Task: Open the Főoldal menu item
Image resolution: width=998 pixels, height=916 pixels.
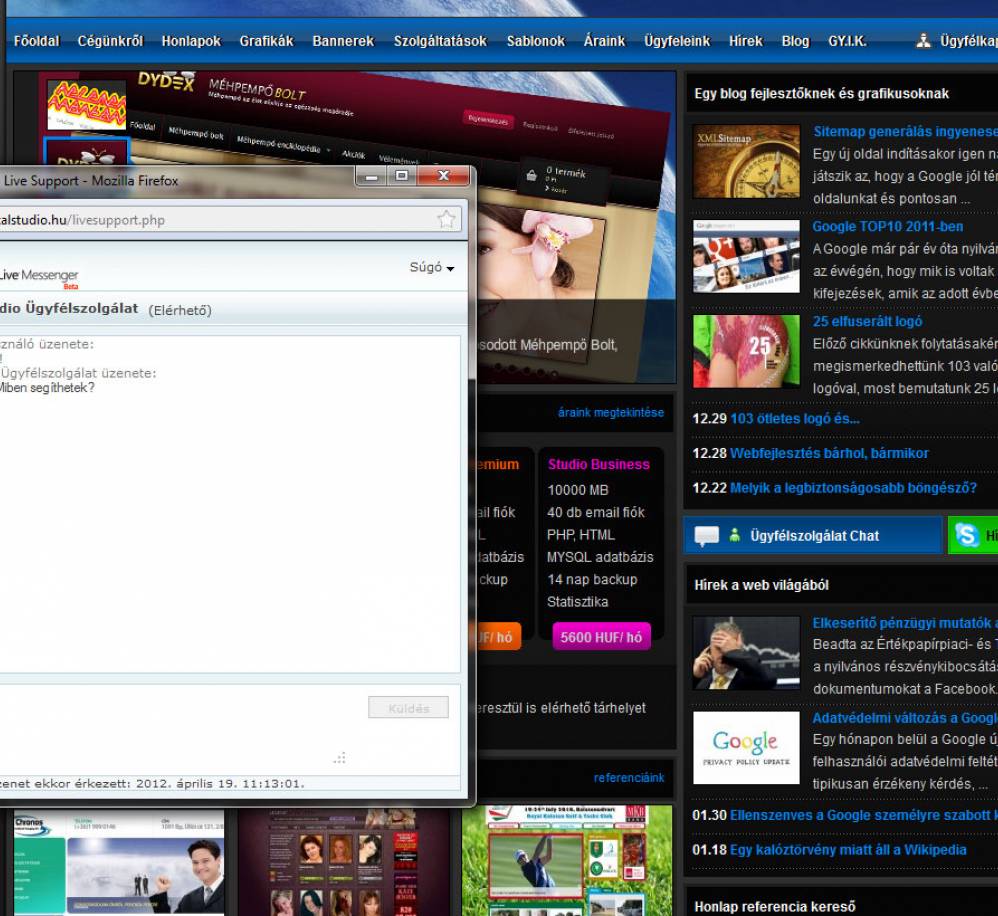Action: point(36,41)
